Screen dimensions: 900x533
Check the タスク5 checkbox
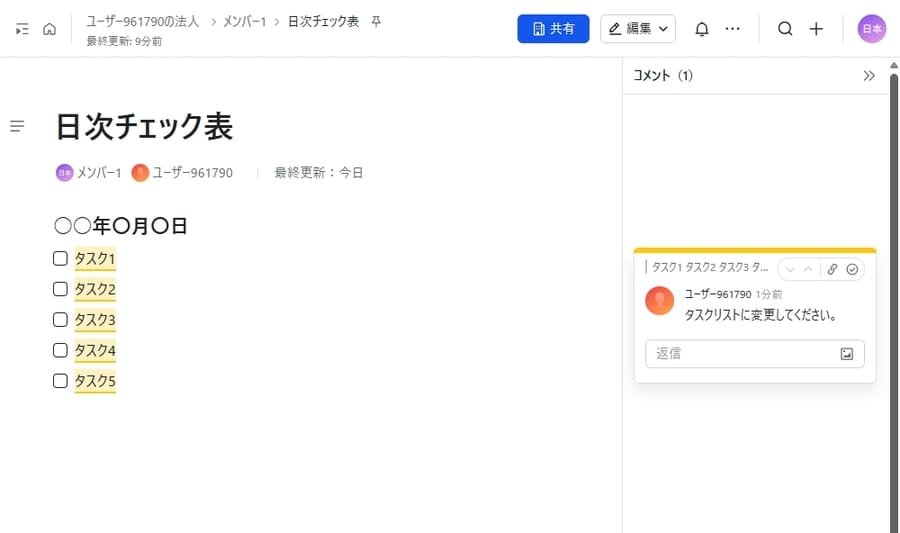60,381
